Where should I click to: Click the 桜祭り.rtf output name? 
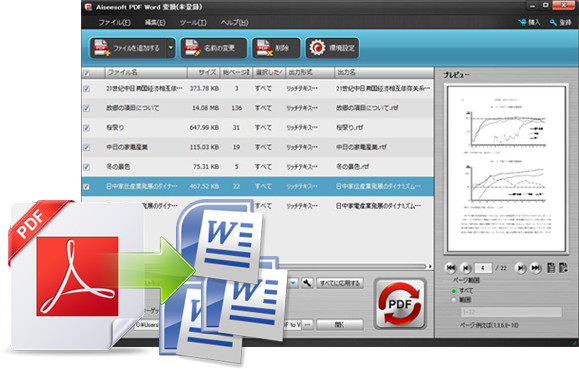pyautogui.click(x=349, y=128)
